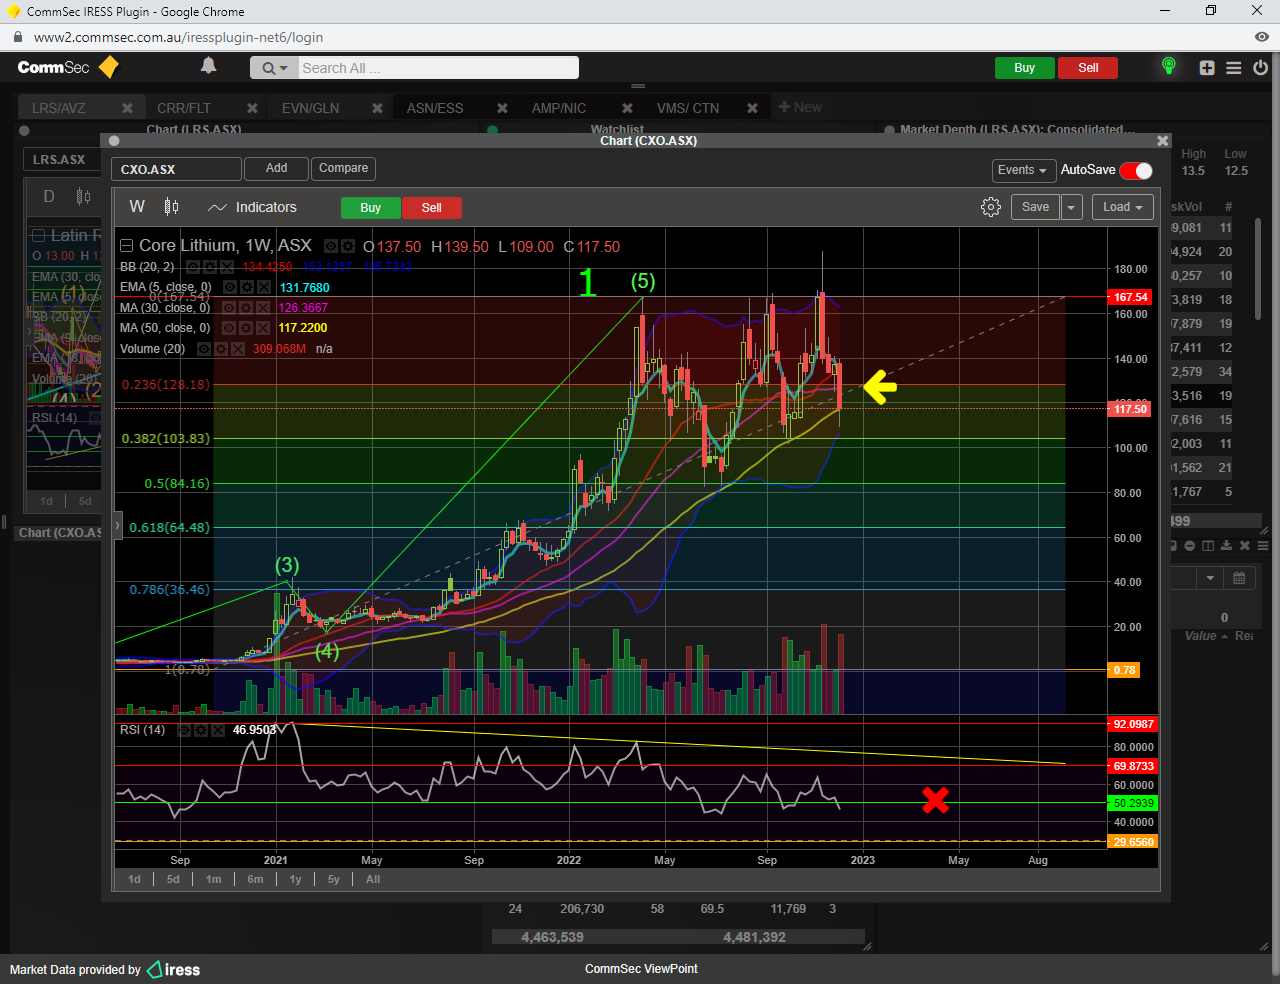
Task: Close the Chart (CXO.ASX) popup window
Action: 1162,141
